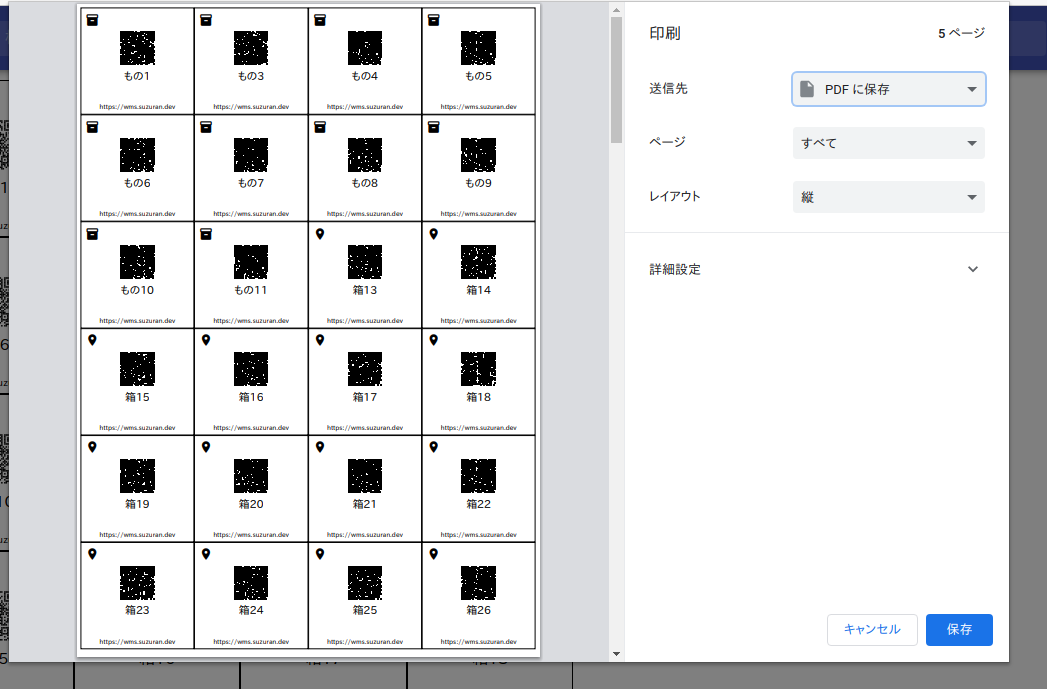Screen dimensions: 1047x689
Task: Click the box icon on label もの6
Action: coord(93,127)
